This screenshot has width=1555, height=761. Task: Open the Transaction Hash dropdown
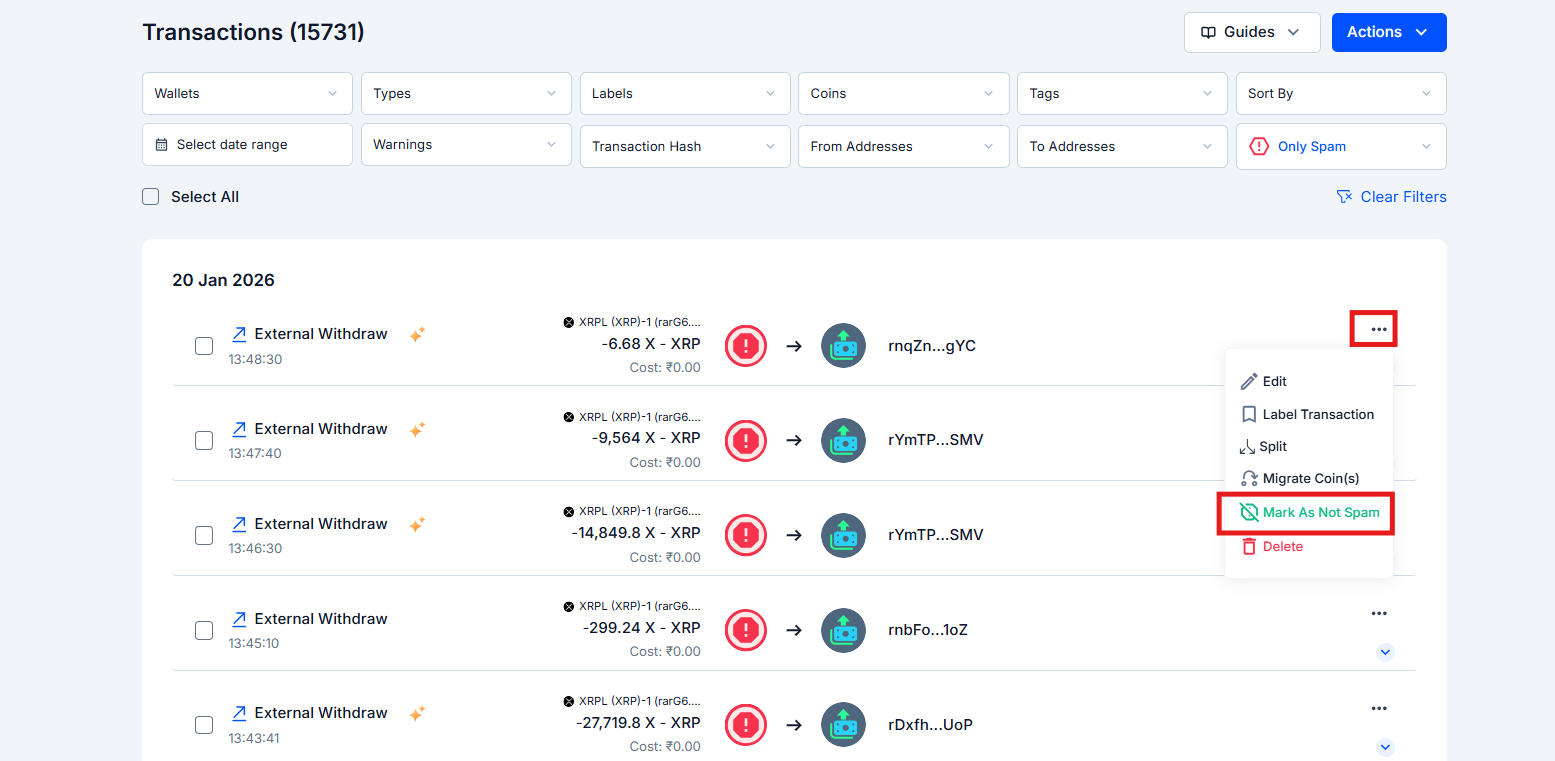click(x=685, y=146)
